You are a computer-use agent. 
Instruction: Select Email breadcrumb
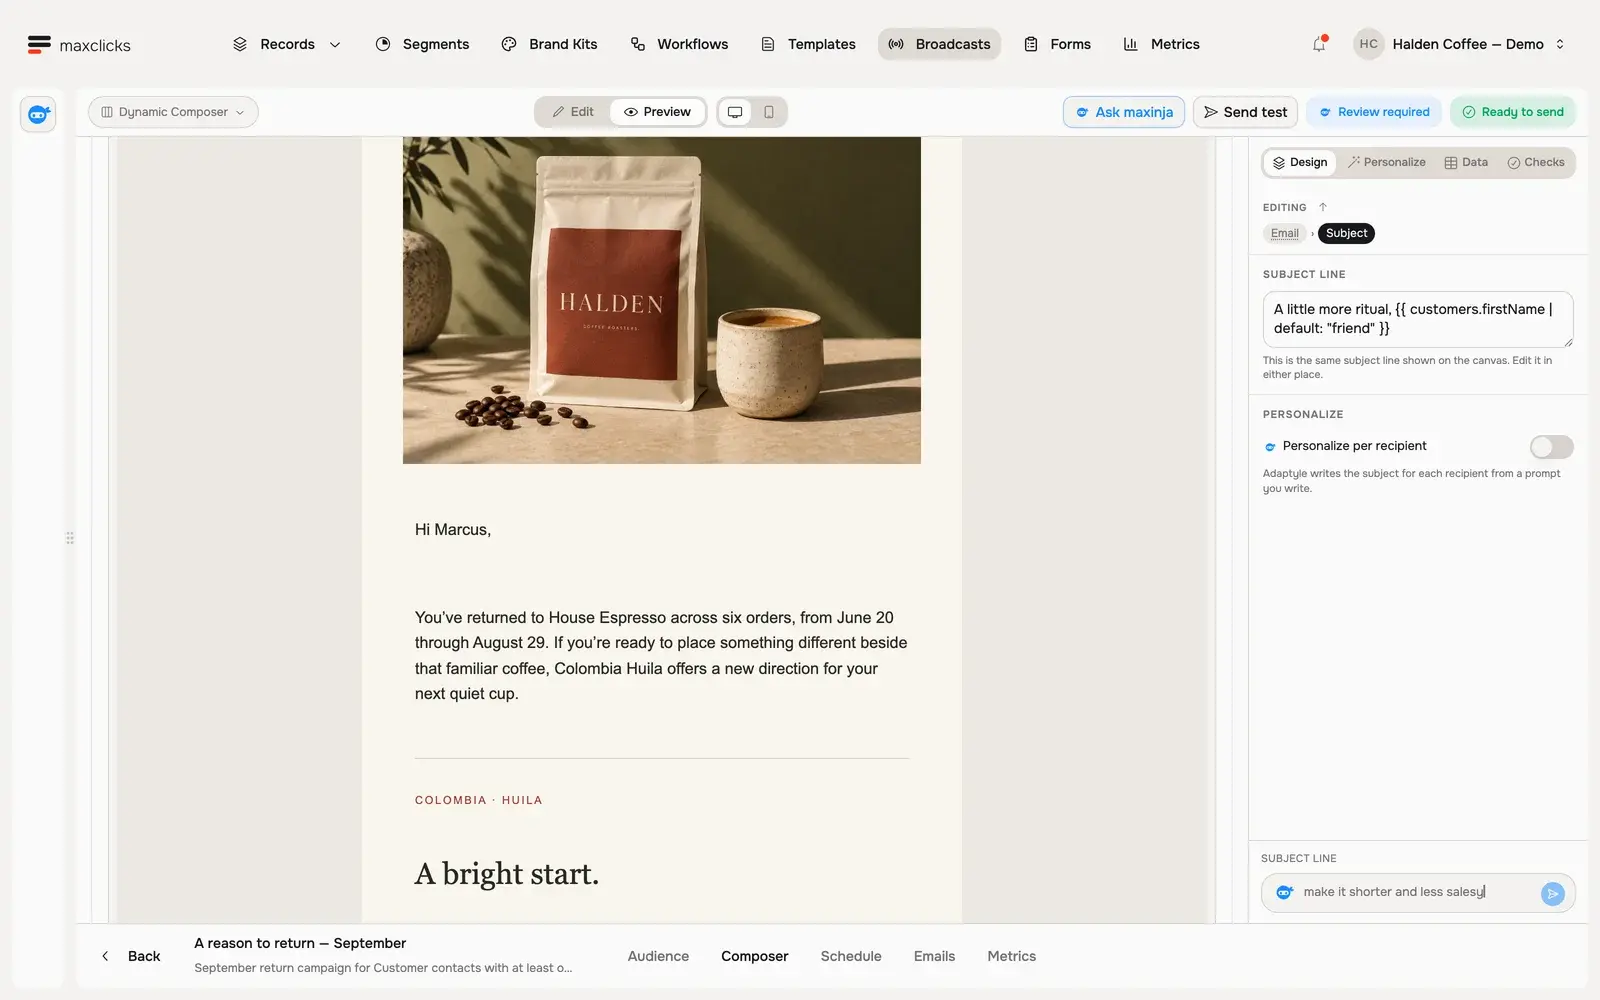pos(1285,233)
